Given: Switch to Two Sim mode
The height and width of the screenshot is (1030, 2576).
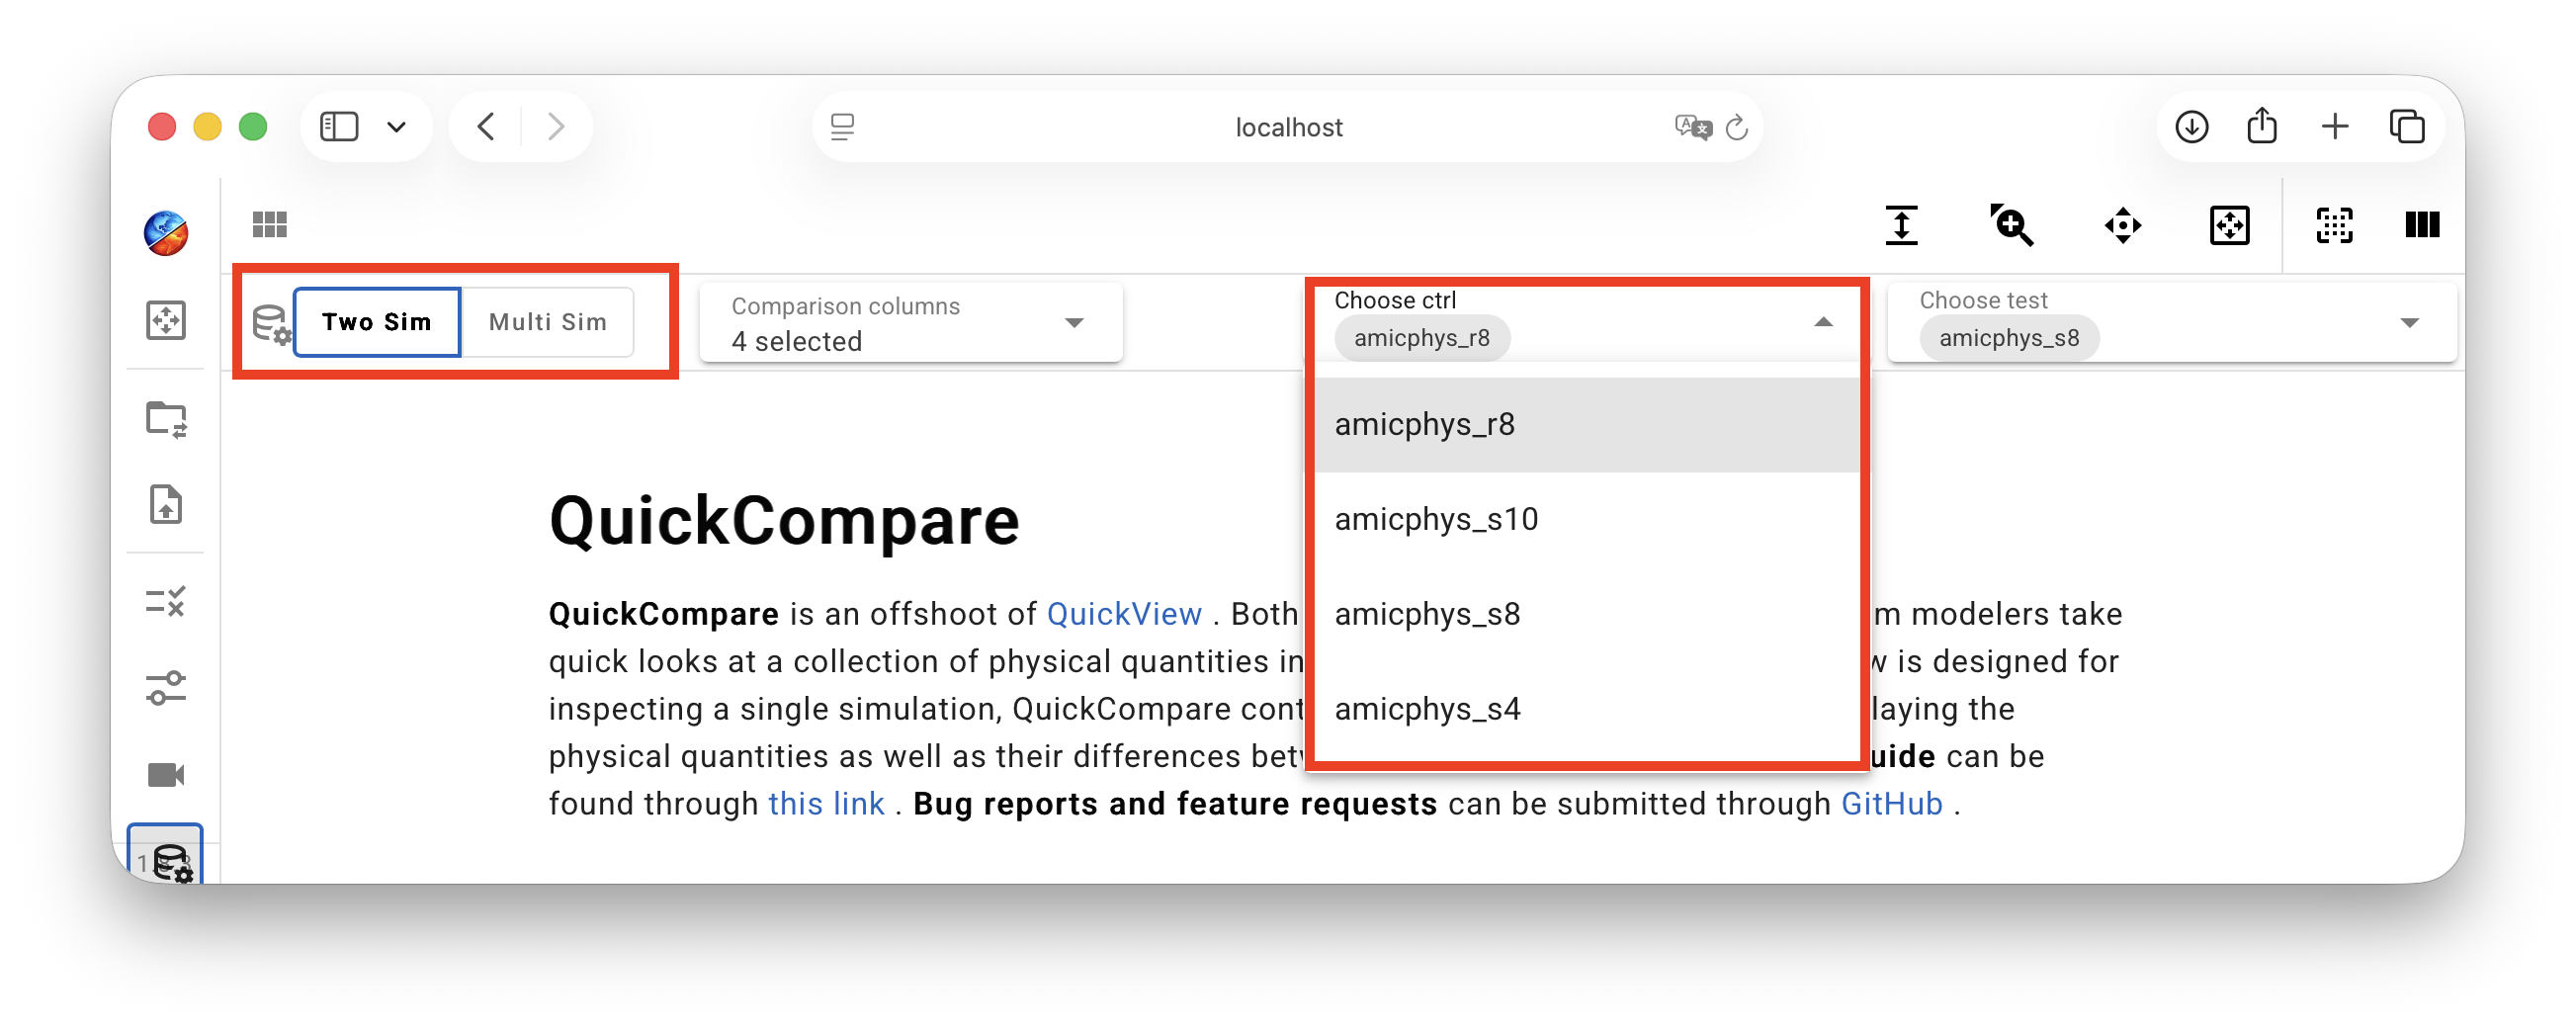Looking at the screenshot, I should (377, 322).
